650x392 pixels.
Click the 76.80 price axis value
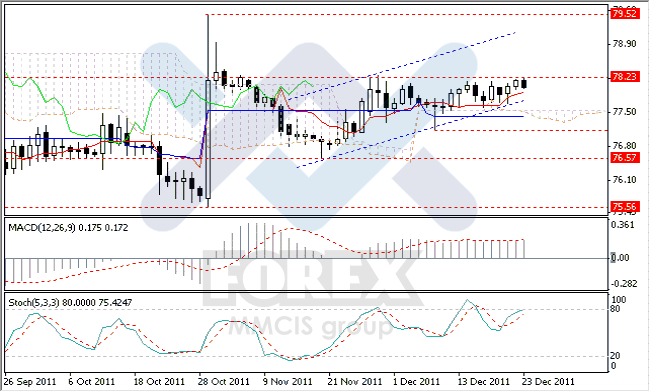624,146
